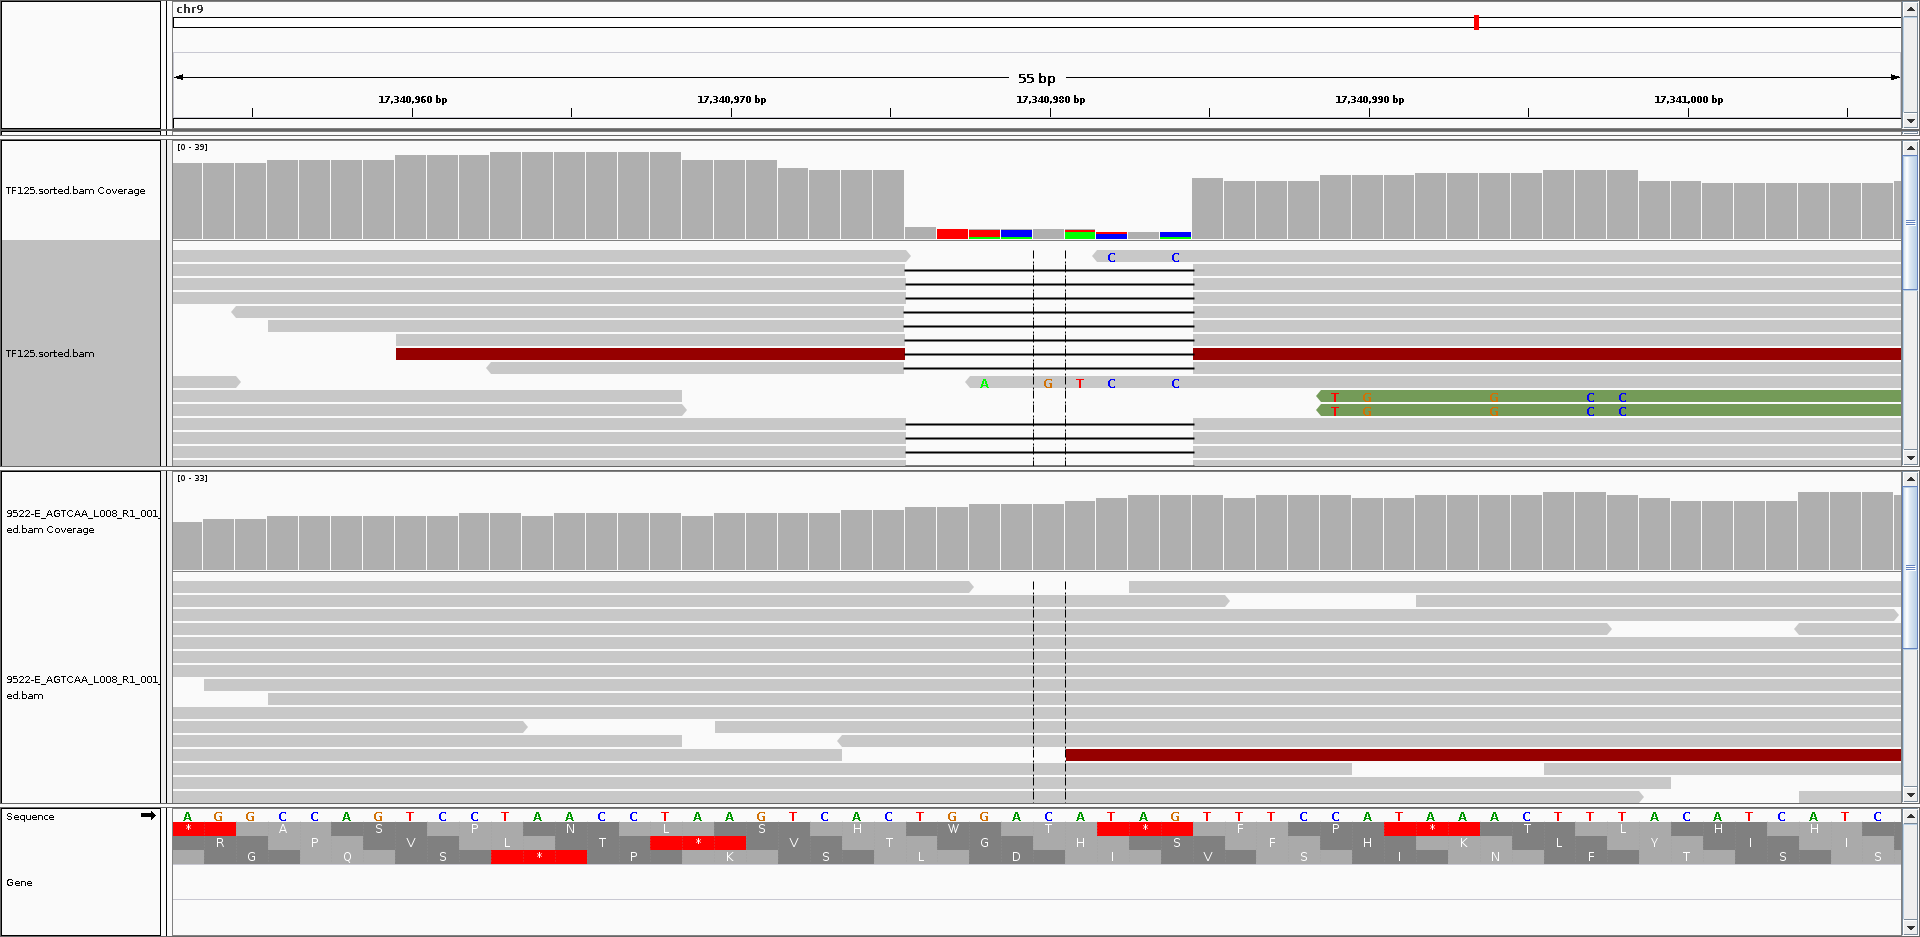Select the Sequence track label
This screenshot has height=937, width=1920.
pos(30,817)
